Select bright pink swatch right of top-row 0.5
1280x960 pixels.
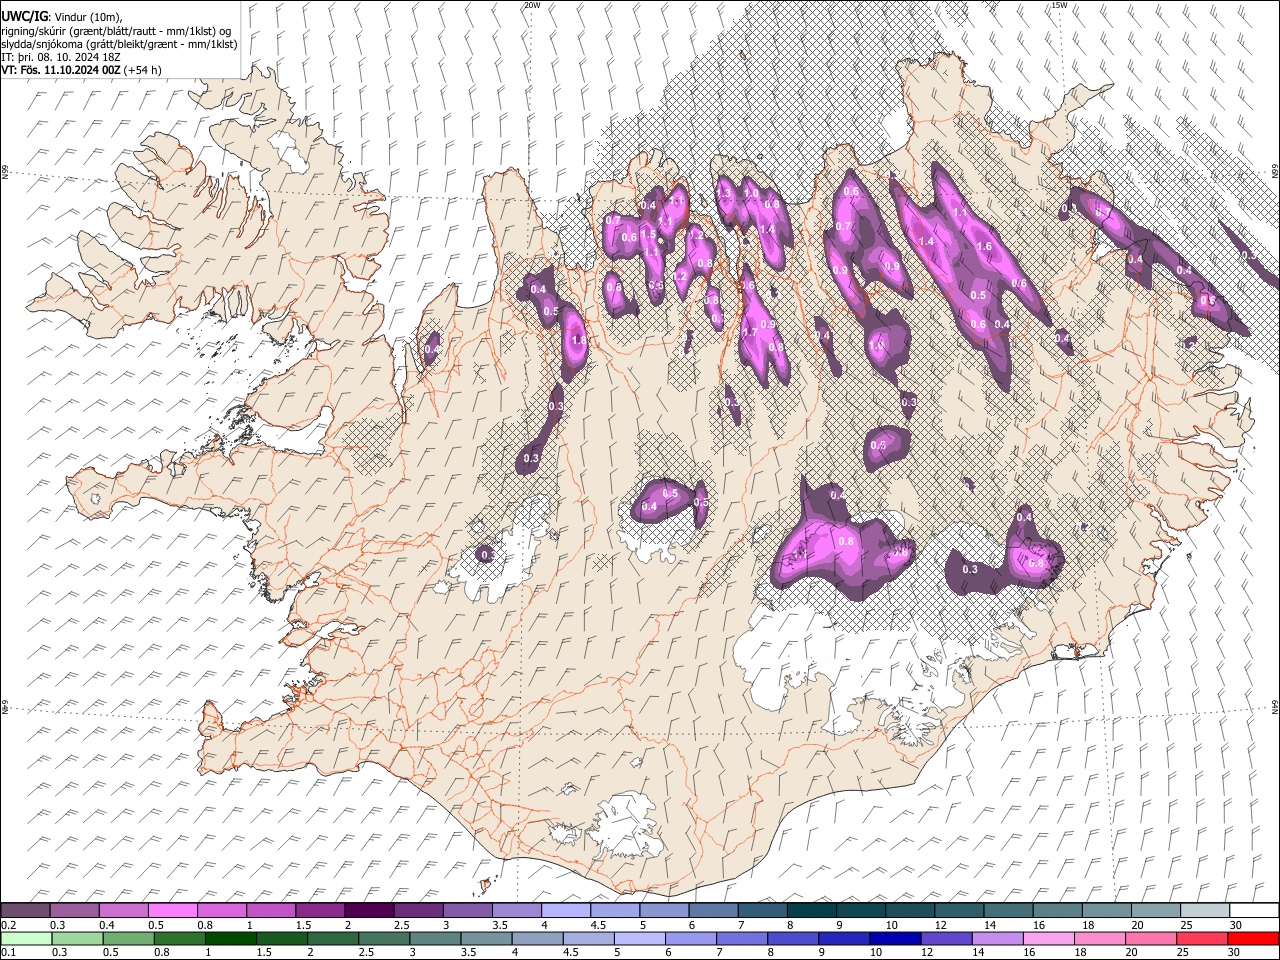(x=174, y=910)
